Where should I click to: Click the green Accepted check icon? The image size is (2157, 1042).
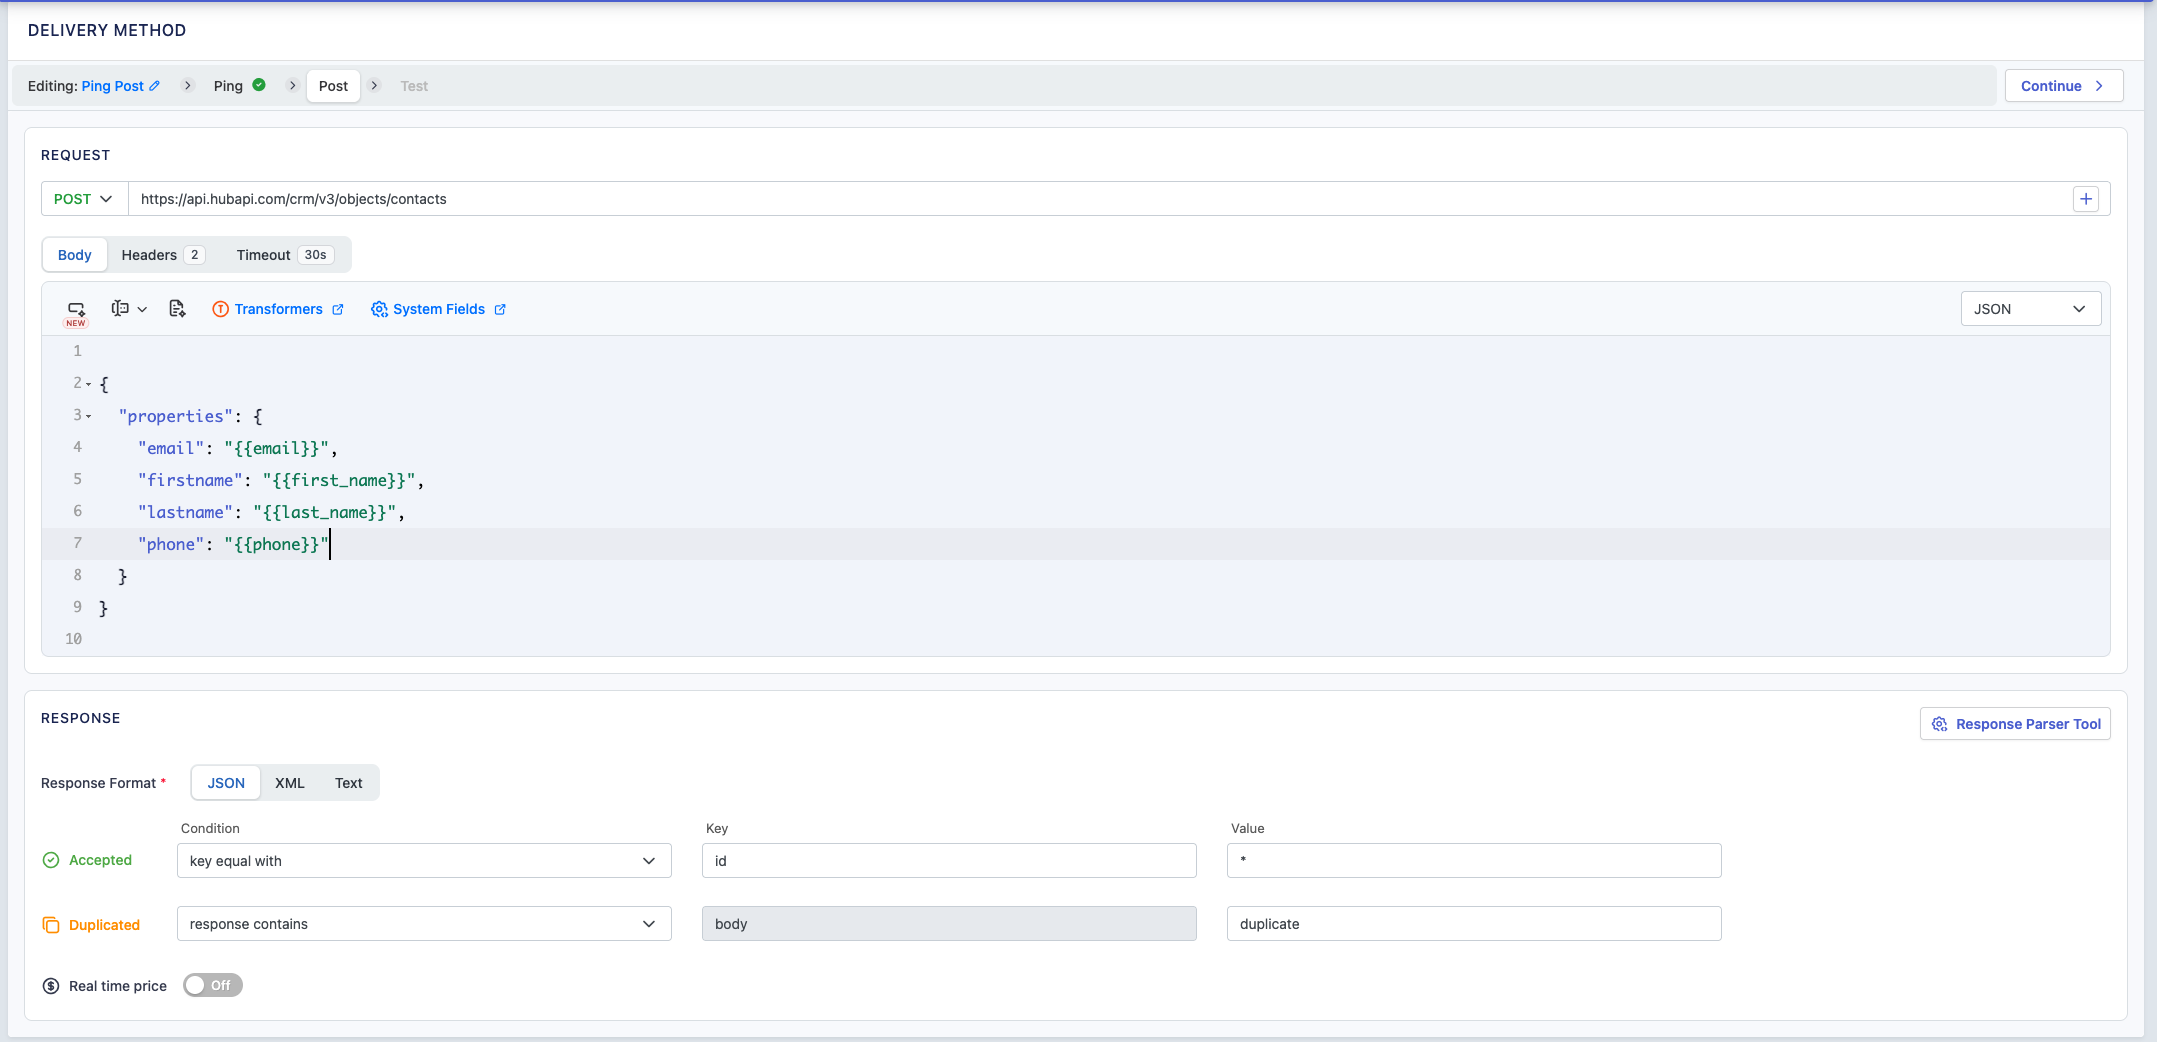51,860
